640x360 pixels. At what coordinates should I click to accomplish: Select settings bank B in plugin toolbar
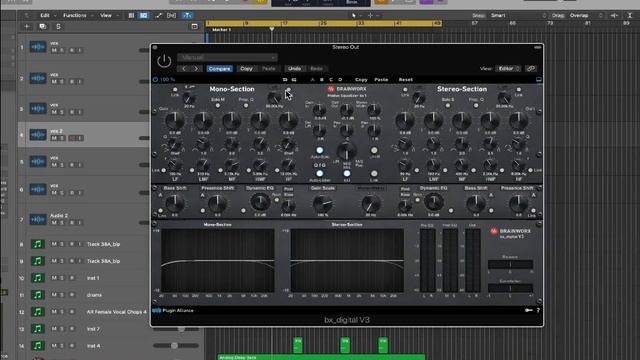[322, 80]
